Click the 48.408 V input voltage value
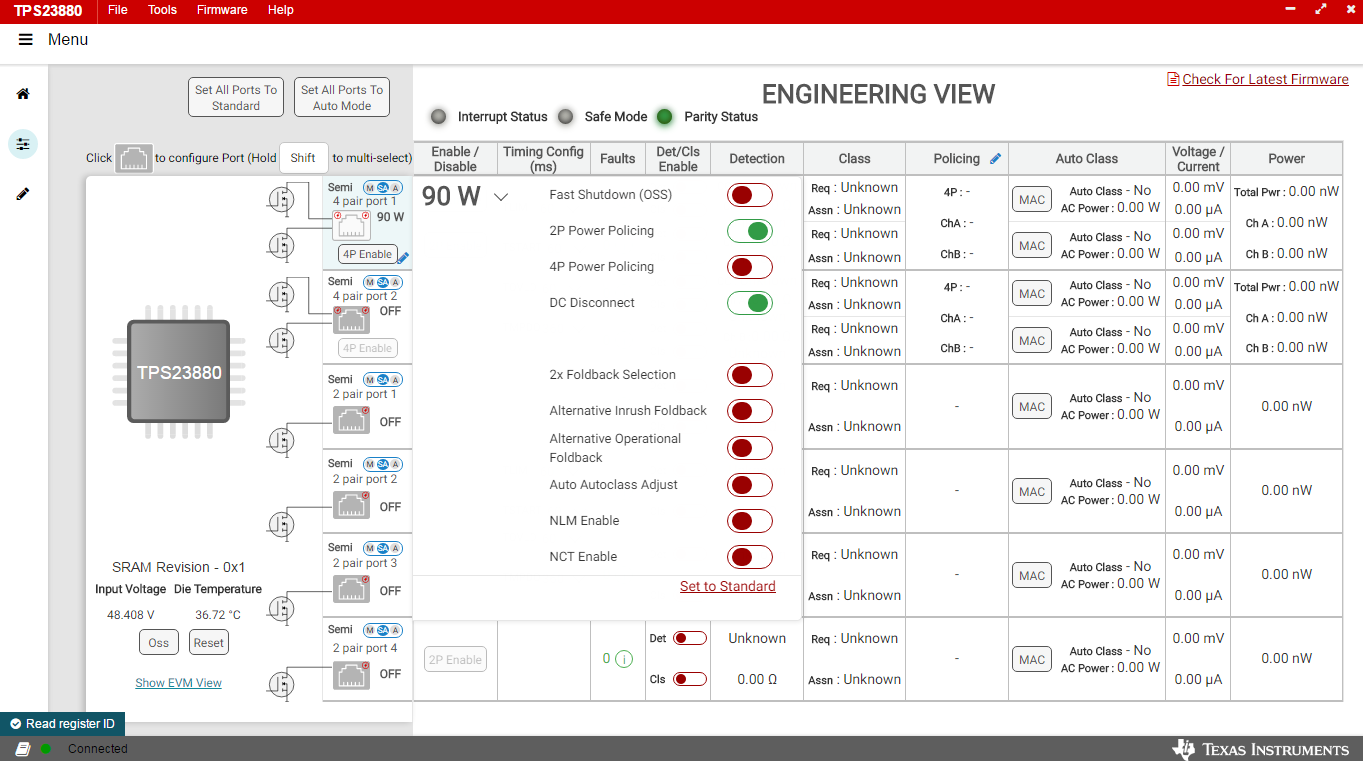The width and height of the screenshot is (1363, 761). click(x=131, y=615)
